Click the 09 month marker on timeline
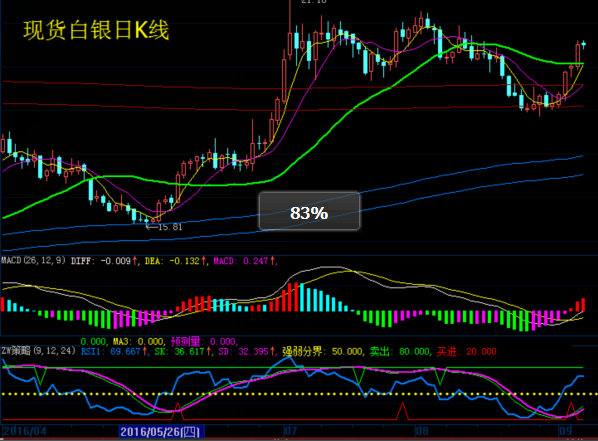The height and width of the screenshot is (441, 598). pos(565,431)
